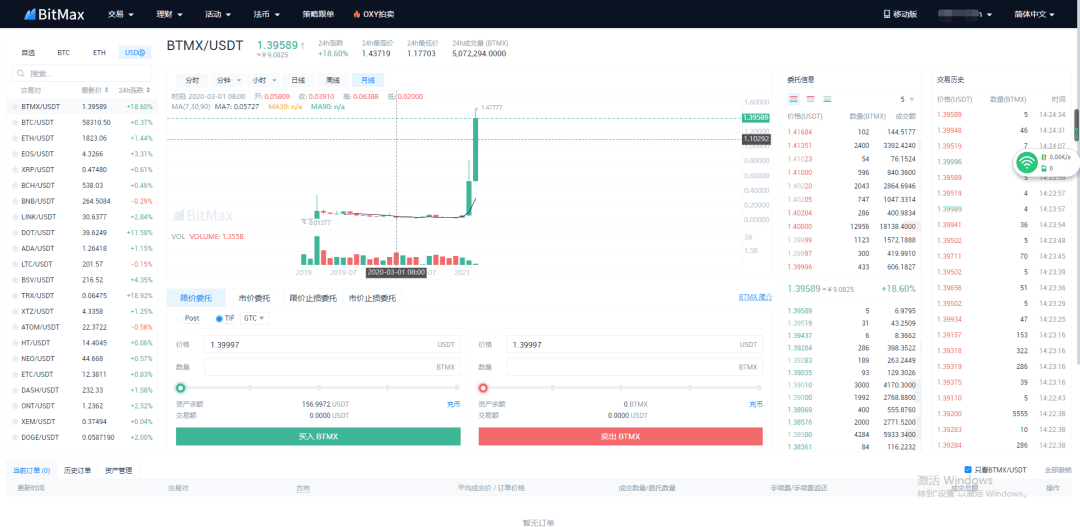
Task: Show buy-orders-only order book view
Action: click(x=827, y=99)
